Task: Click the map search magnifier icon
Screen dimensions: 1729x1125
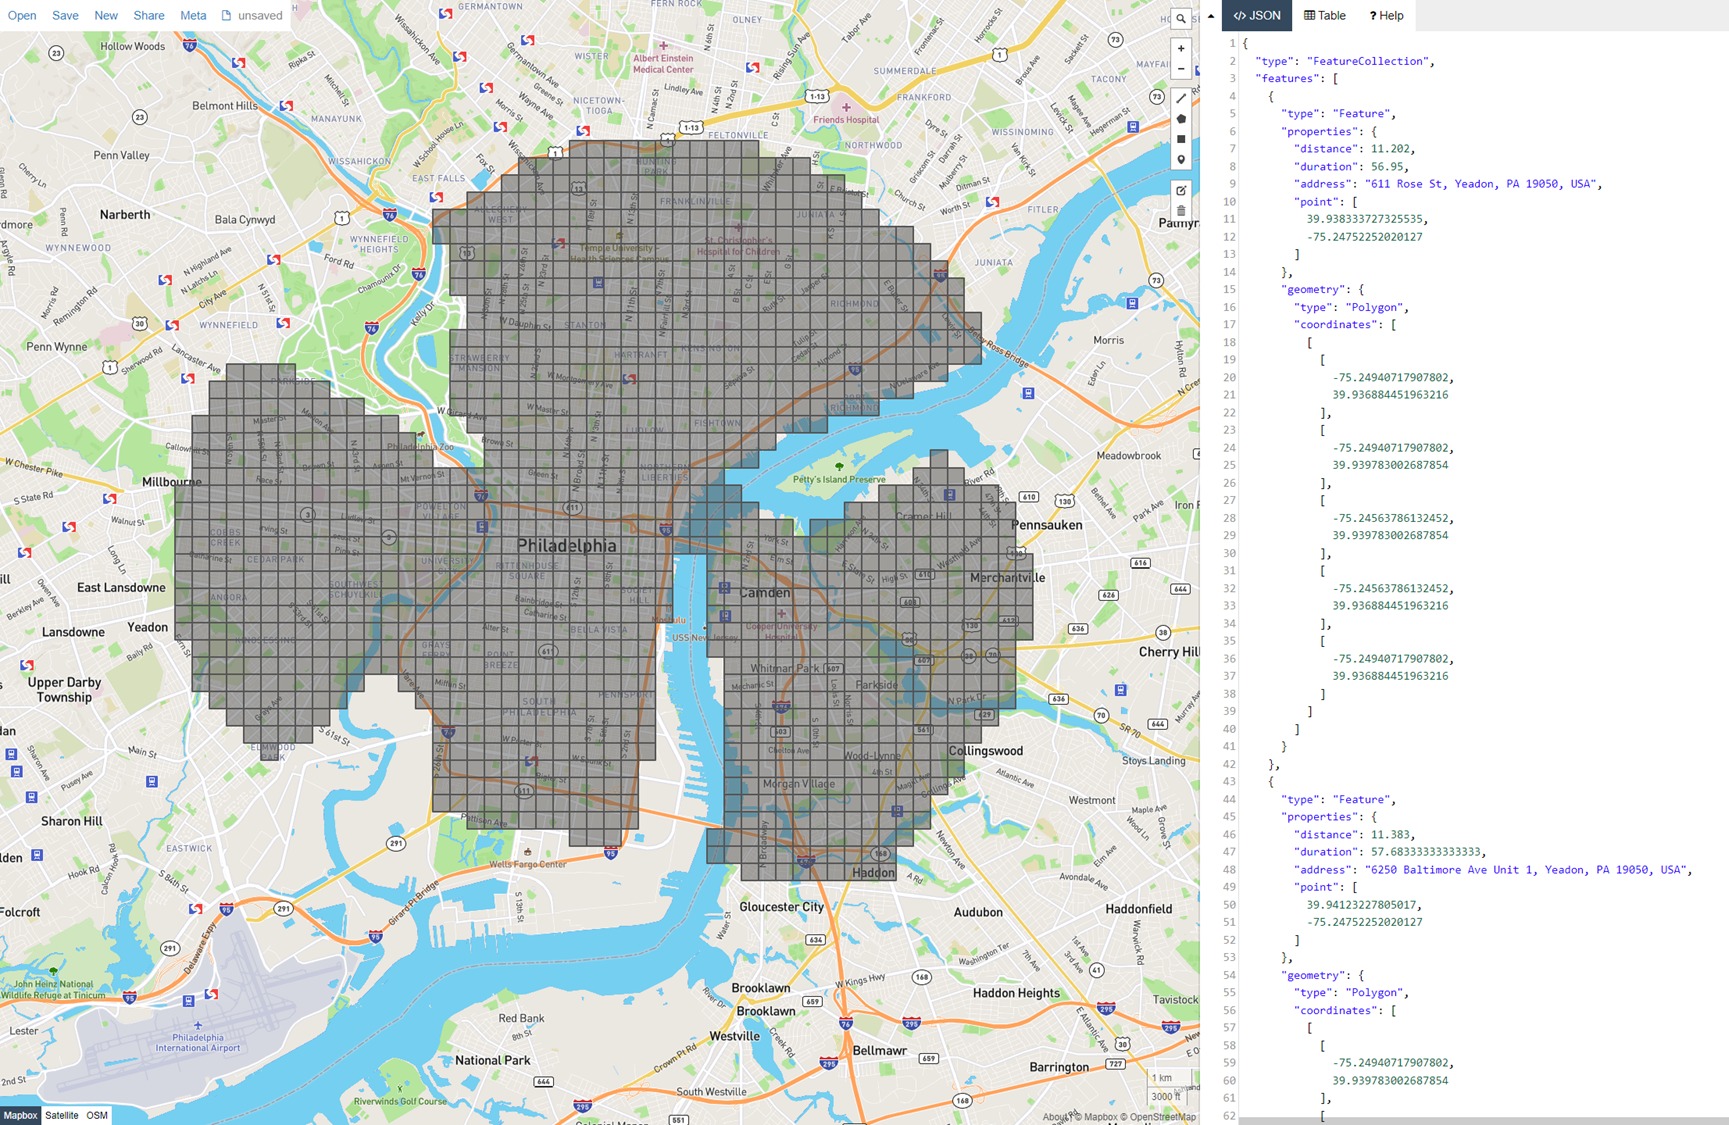Action: pos(1181,19)
